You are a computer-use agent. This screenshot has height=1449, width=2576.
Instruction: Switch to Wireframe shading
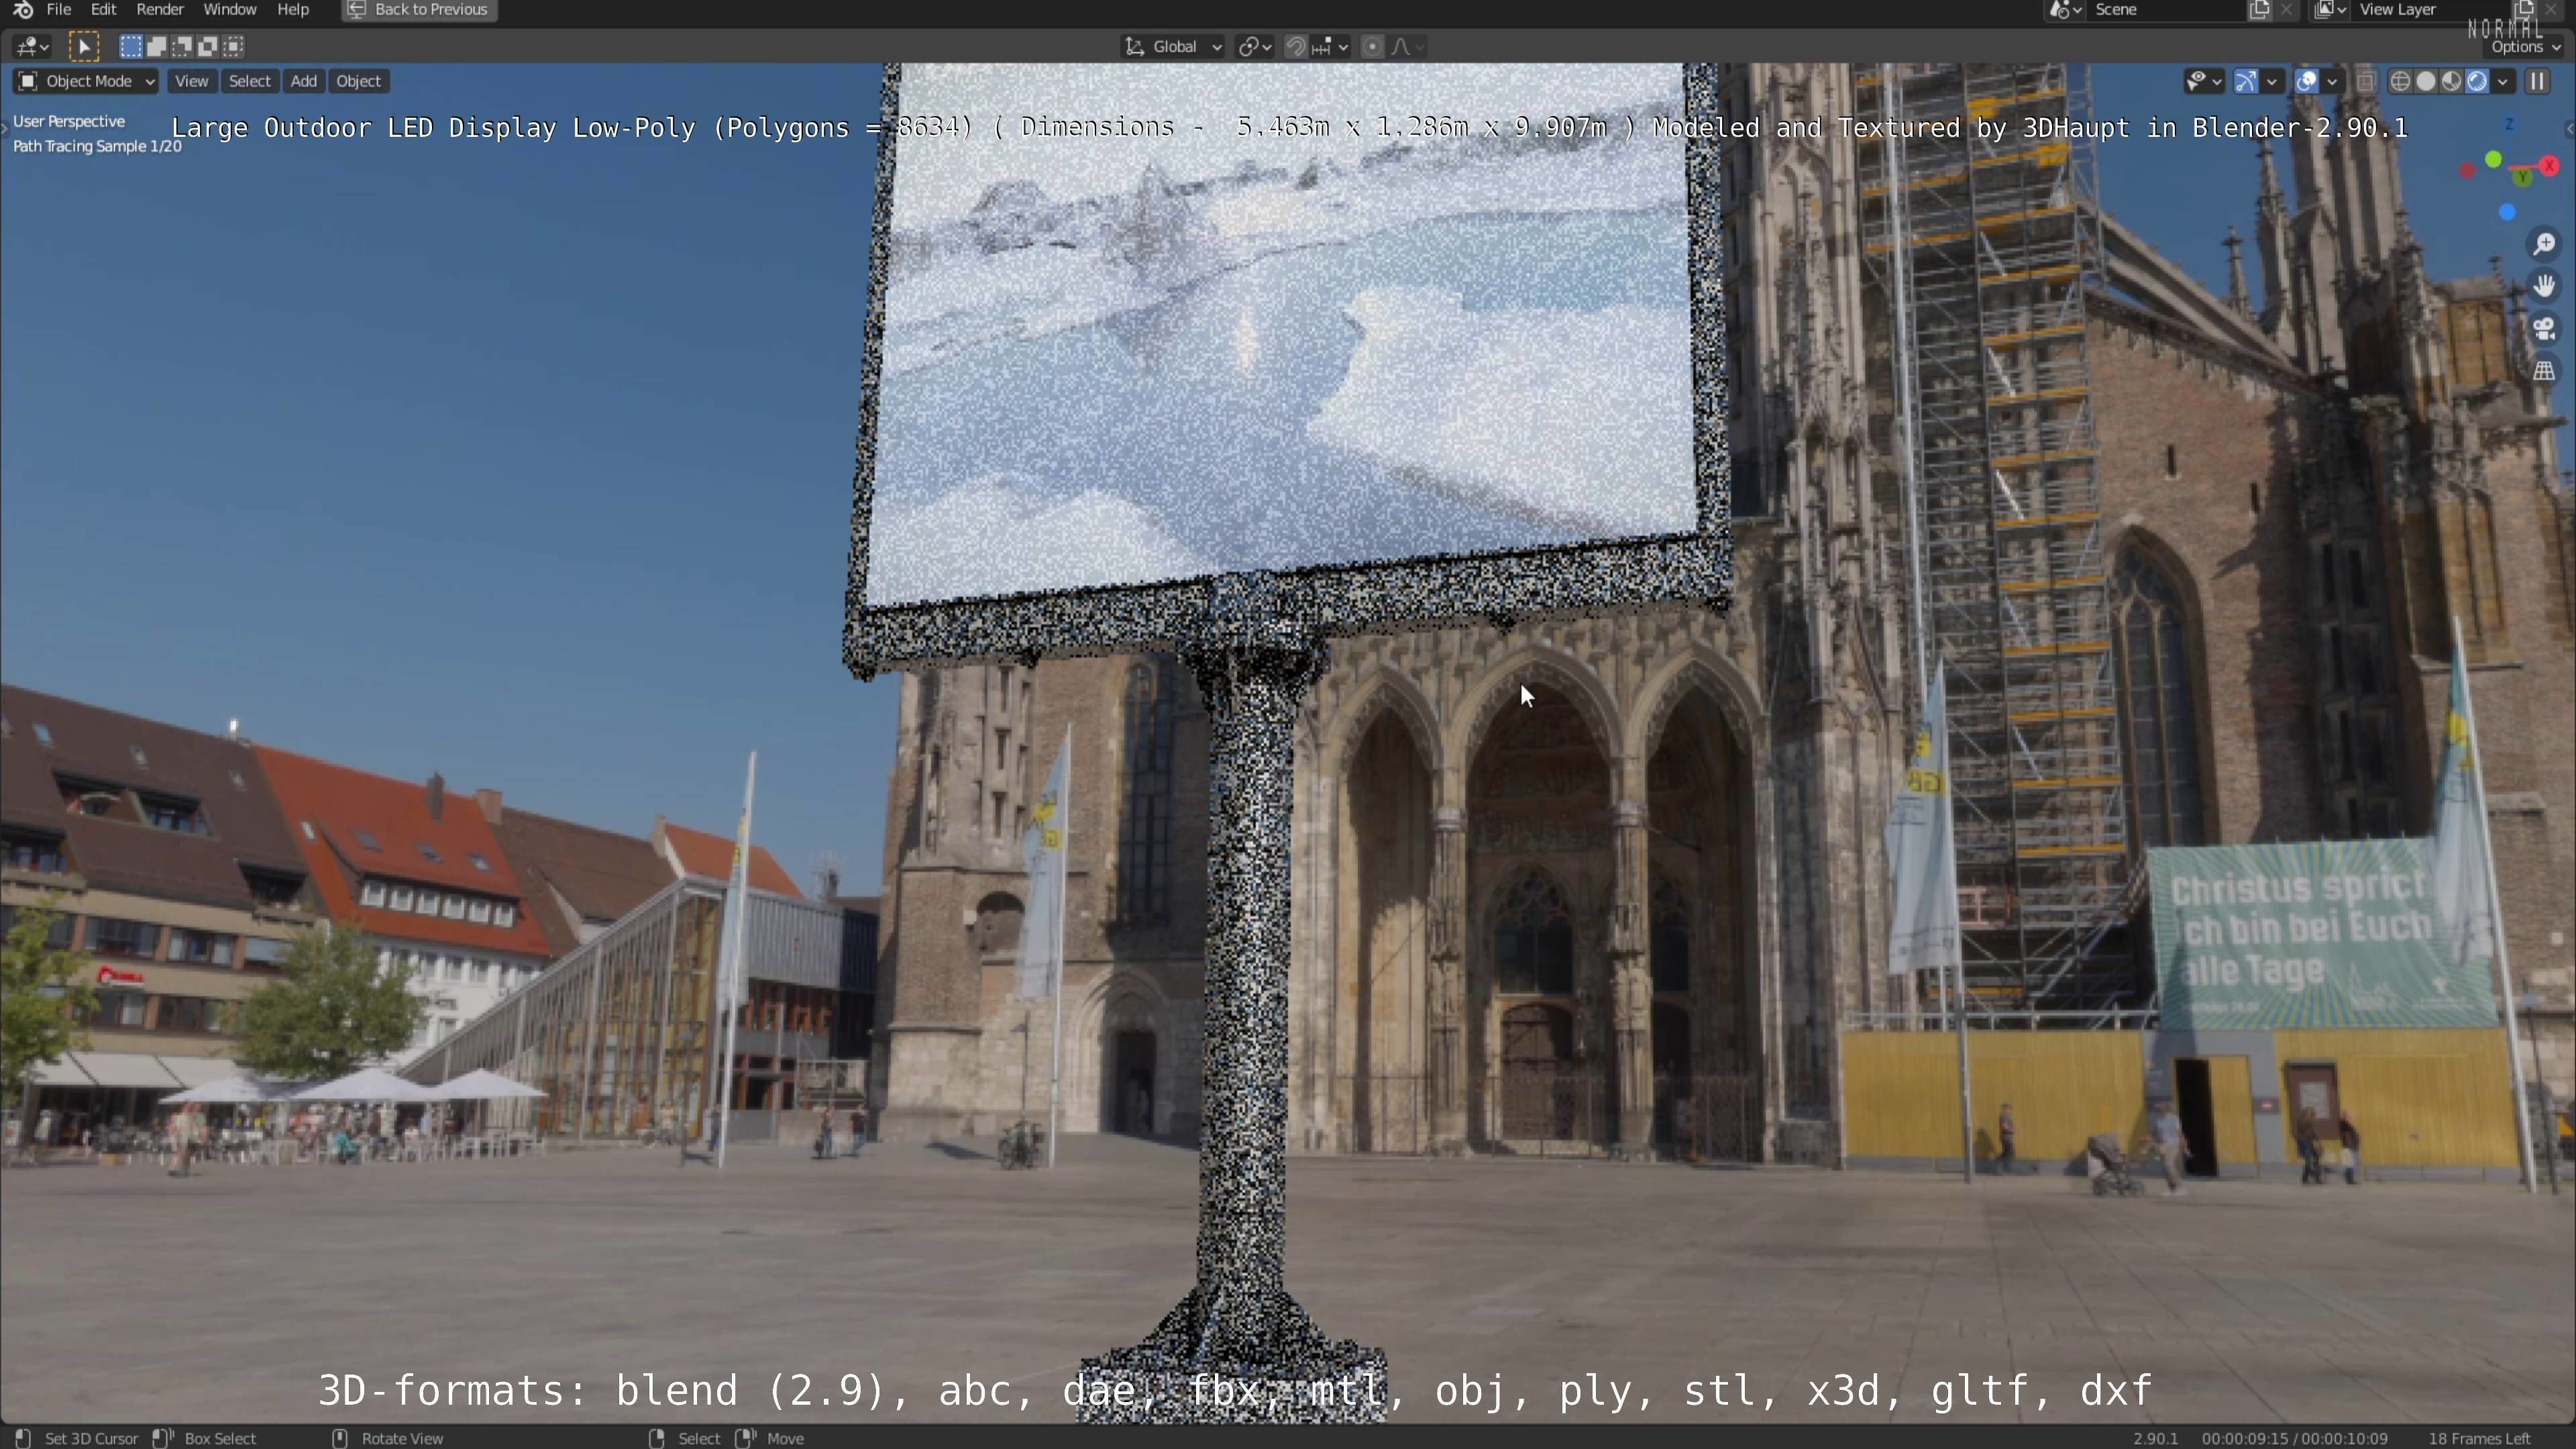[x=2399, y=81]
